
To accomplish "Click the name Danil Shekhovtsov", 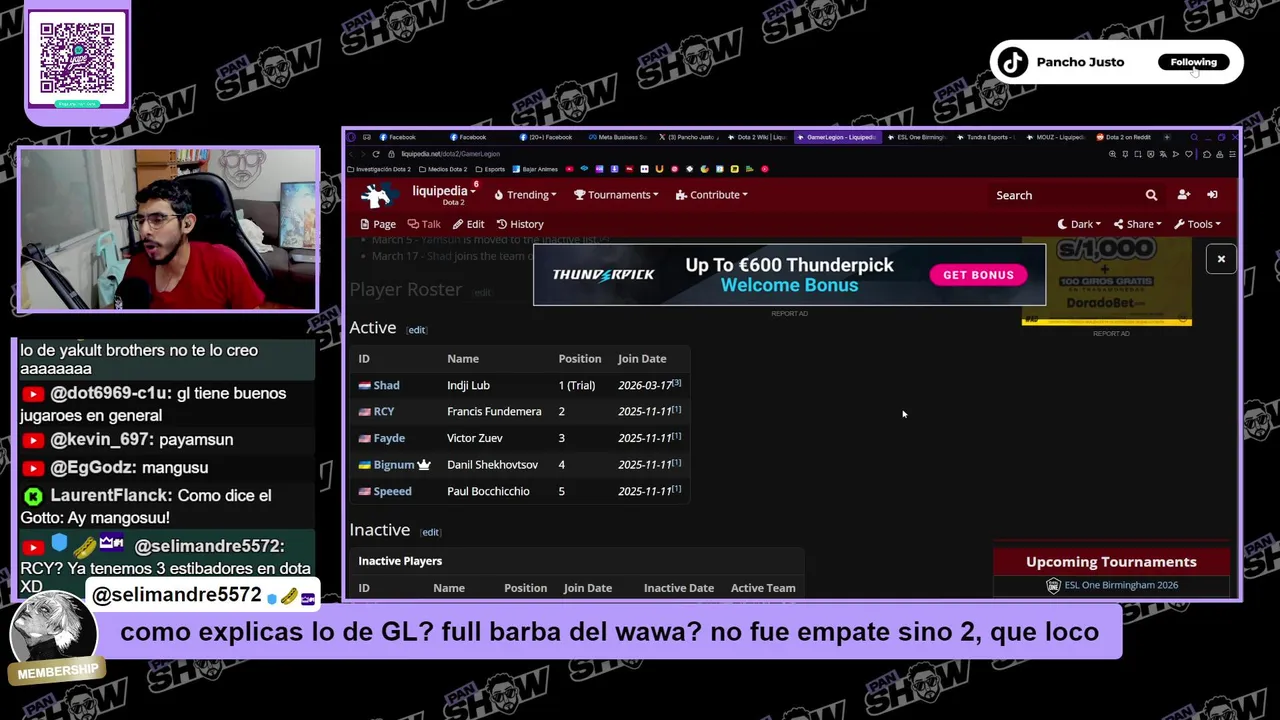I will [492, 464].
